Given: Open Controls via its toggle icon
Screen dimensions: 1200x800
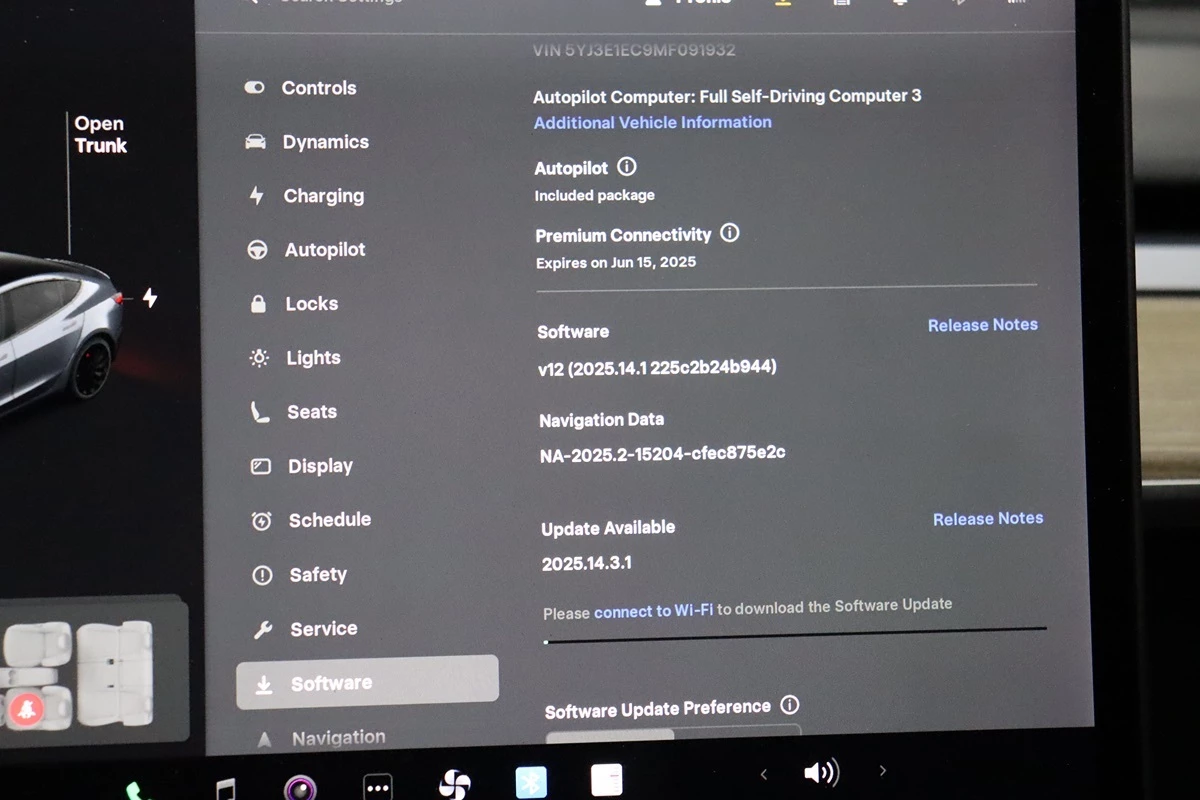Looking at the screenshot, I should (254, 88).
